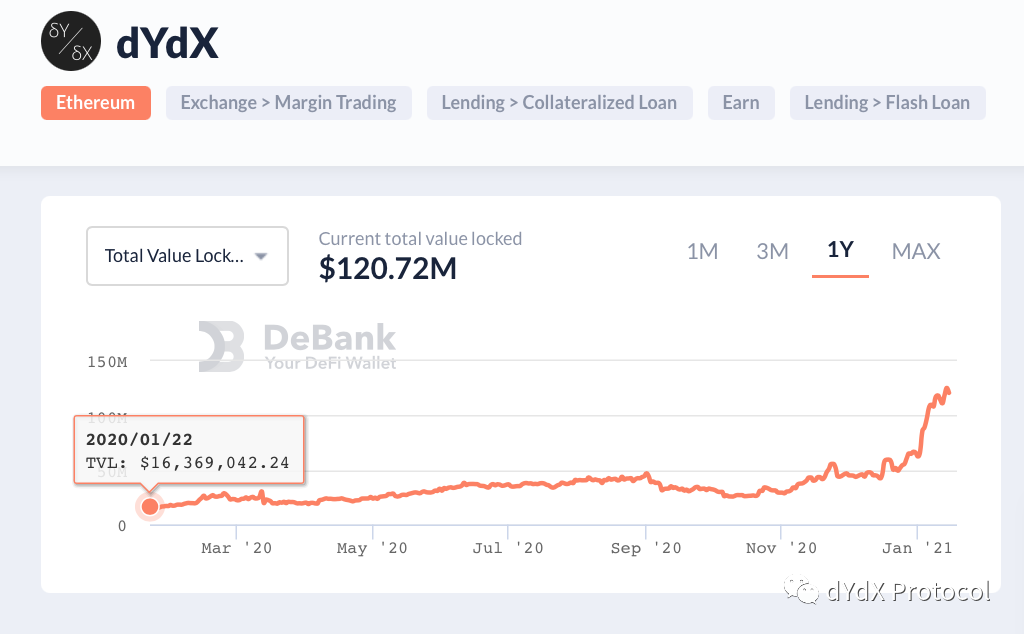Click the dYdX round logo icon
This screenshot has height=634, width=1024.
pos(71,40)
